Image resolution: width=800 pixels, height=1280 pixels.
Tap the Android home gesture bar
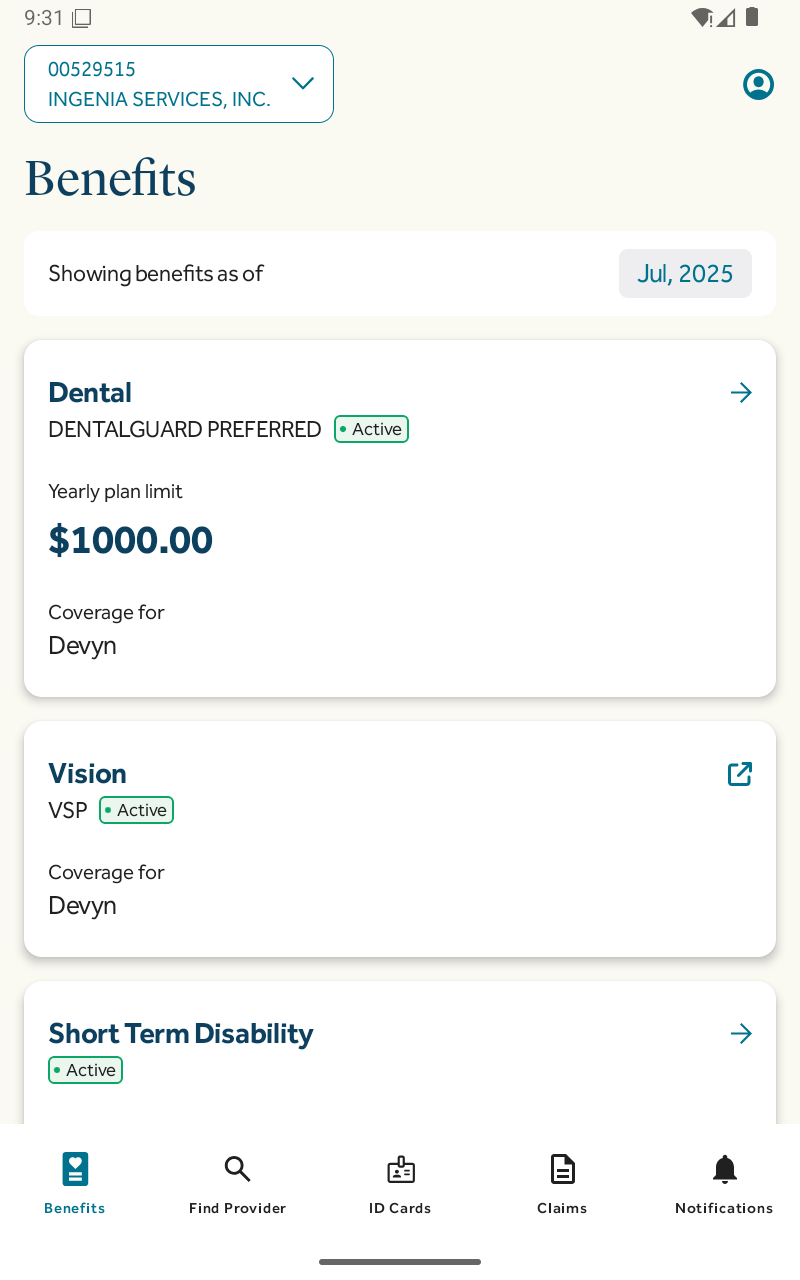(400, 1262)
